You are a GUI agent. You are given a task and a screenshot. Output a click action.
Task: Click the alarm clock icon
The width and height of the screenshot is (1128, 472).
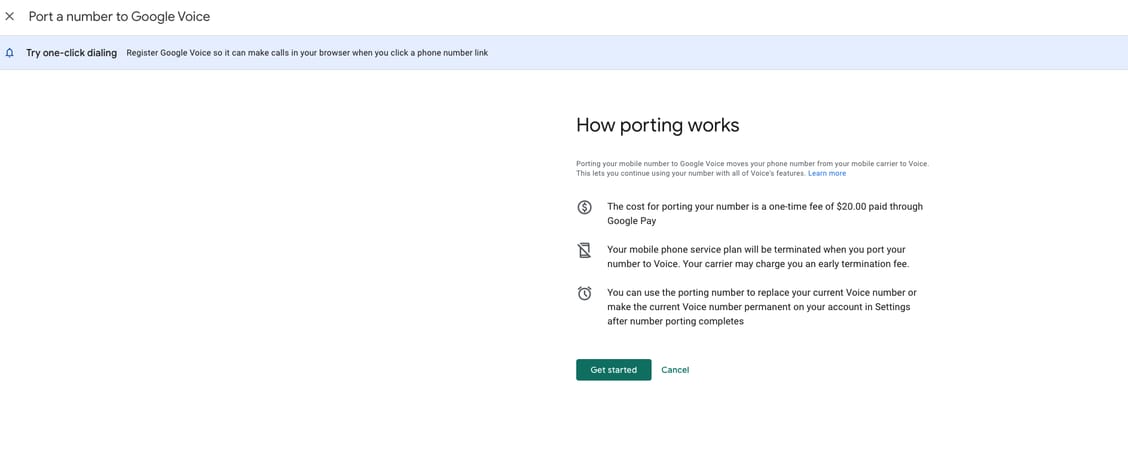click(585, 293)
